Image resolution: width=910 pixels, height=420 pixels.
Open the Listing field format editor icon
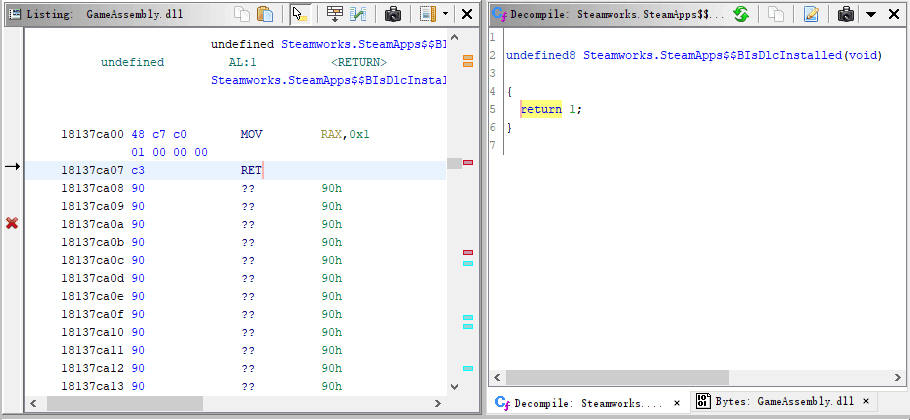[333, 14]
